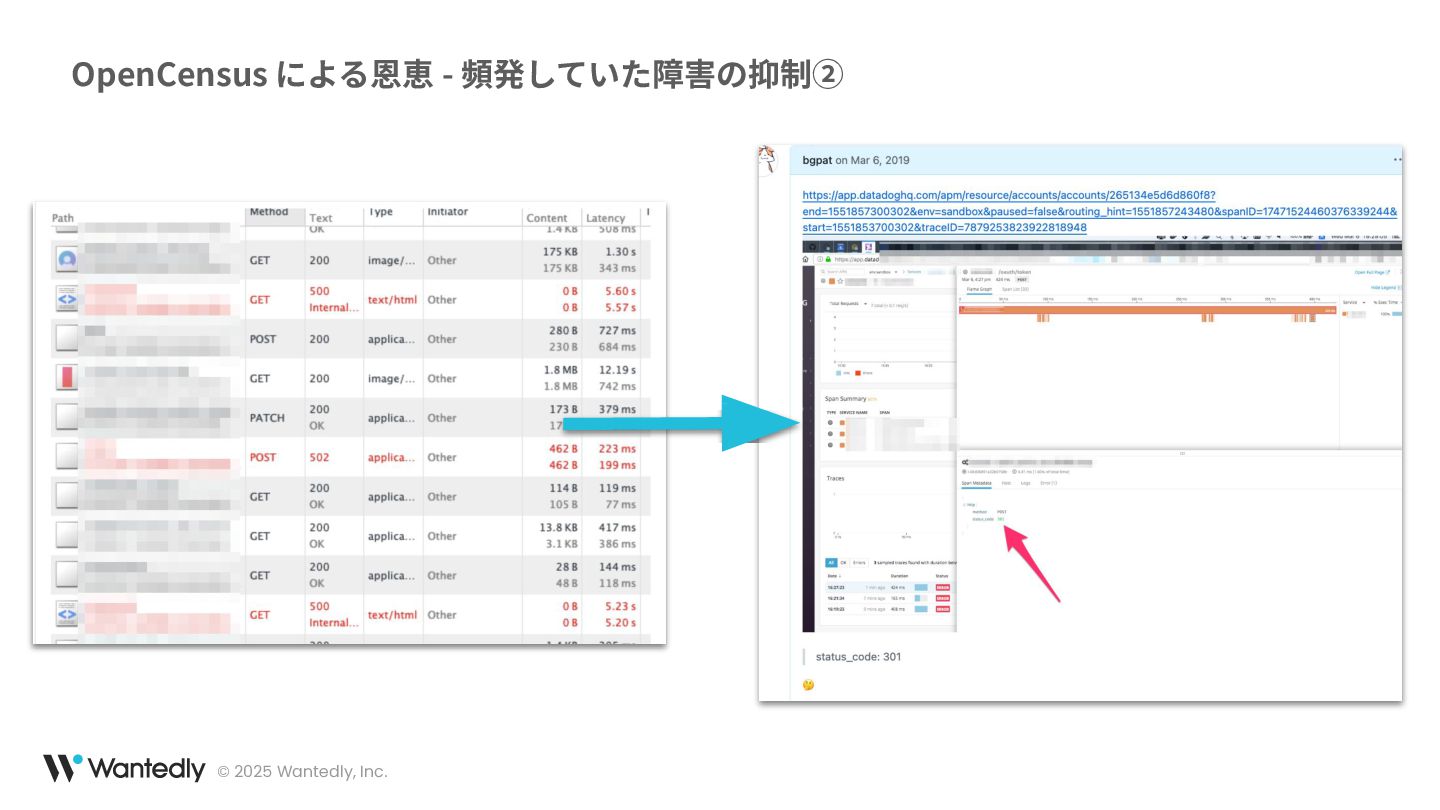This screenshot has height=810, width=1440.
Task: Switch to the Error tab in span details
Action: [x=1048, y=483]
